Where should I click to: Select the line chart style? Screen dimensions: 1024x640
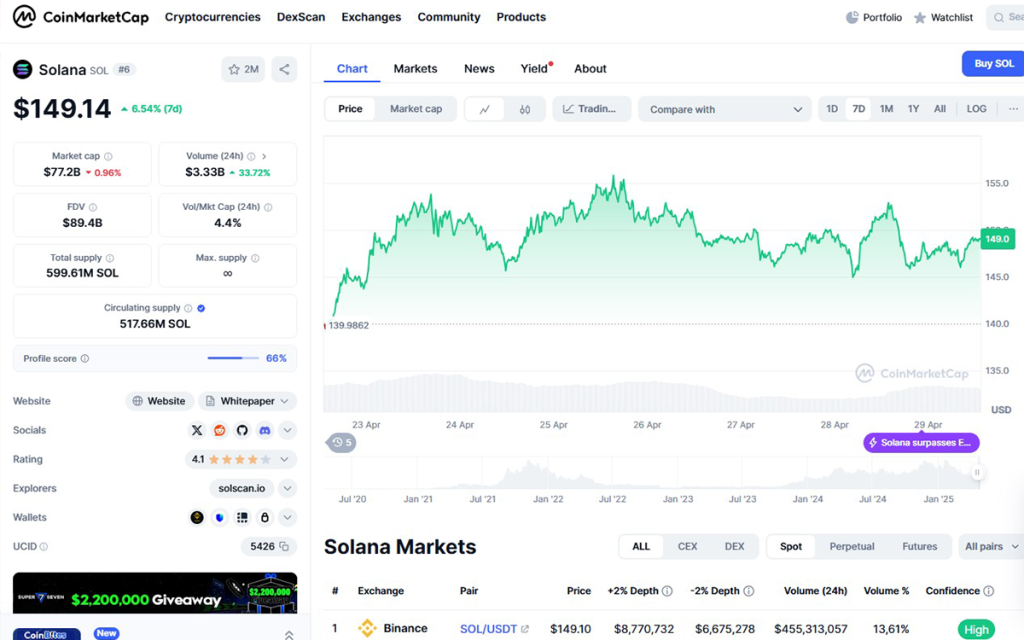485,109
